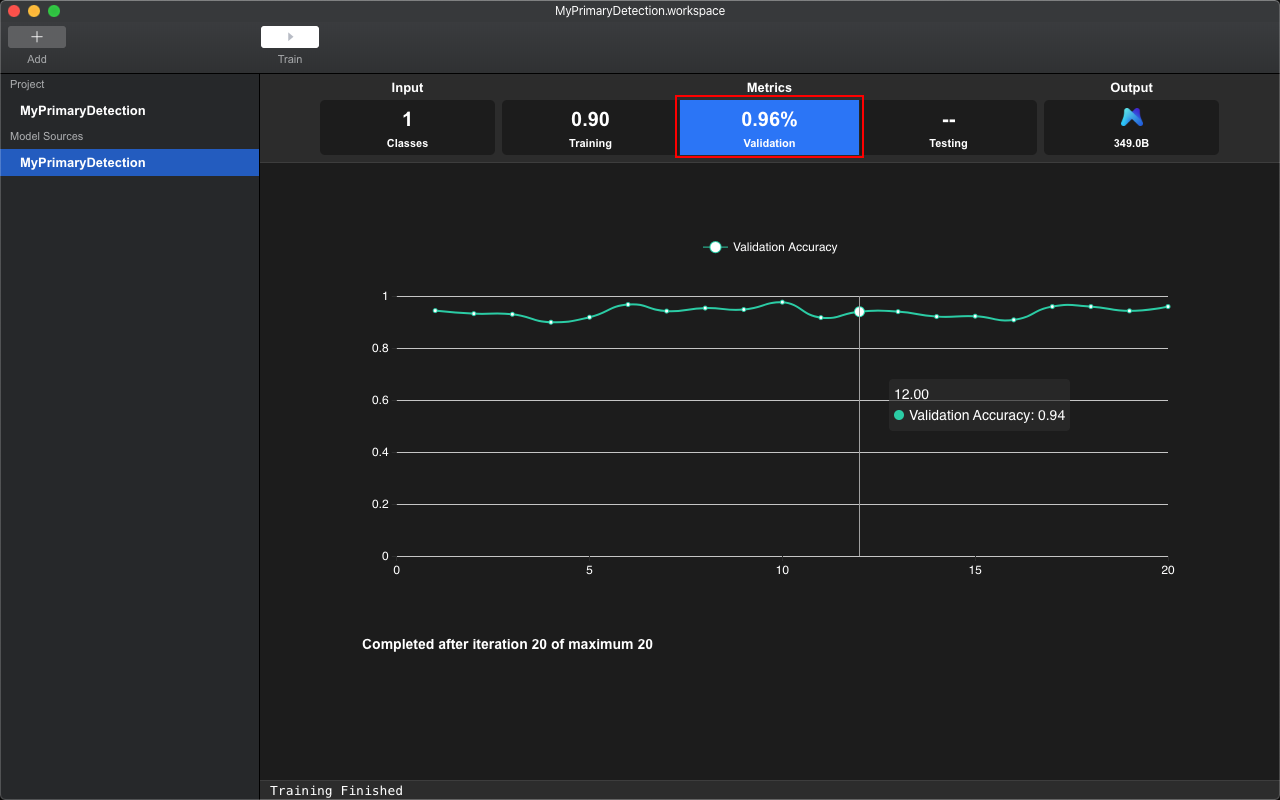Click the 349.0B output size text
This screenshot has height=800, width=1280.
pyautogui.click(x=1131, y=143)
